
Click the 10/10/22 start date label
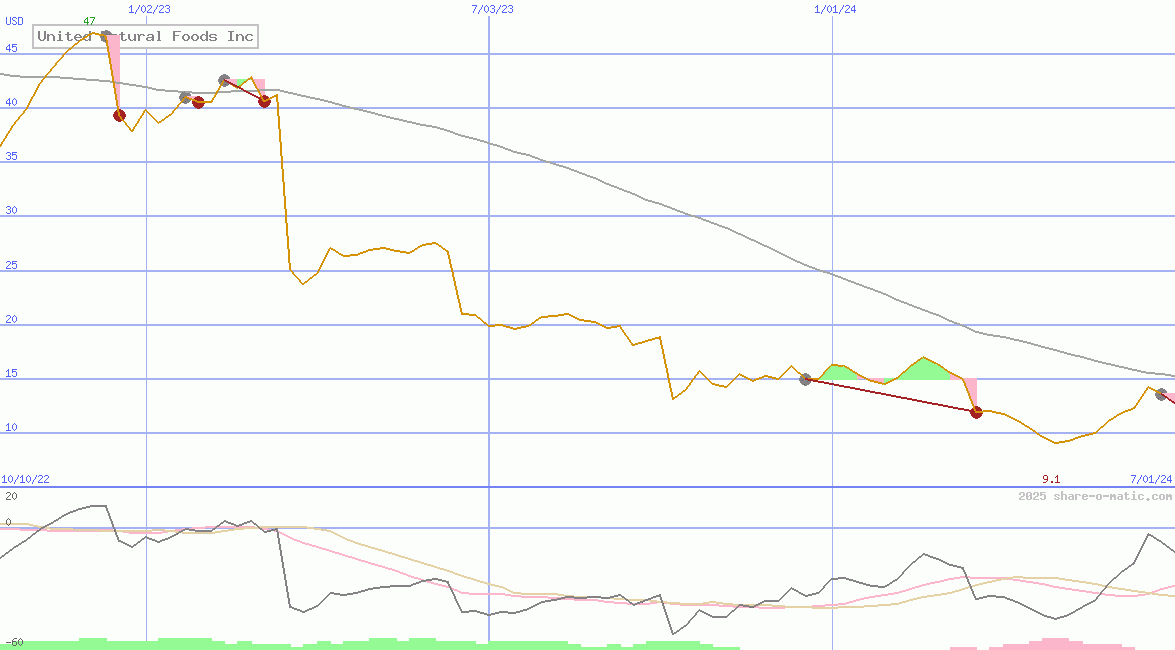point(26,480)
